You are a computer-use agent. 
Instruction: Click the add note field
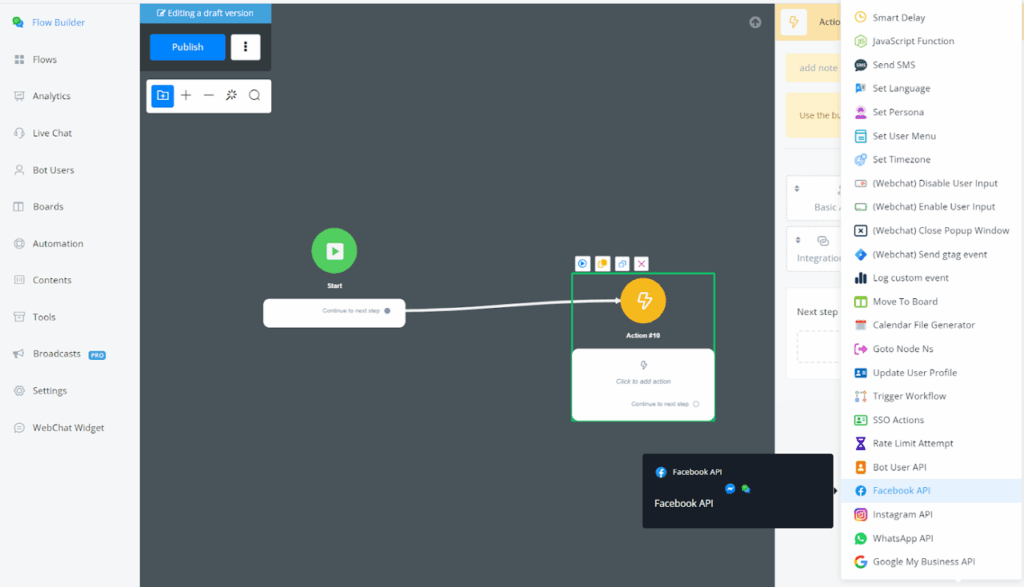click(x=813, y=68)
